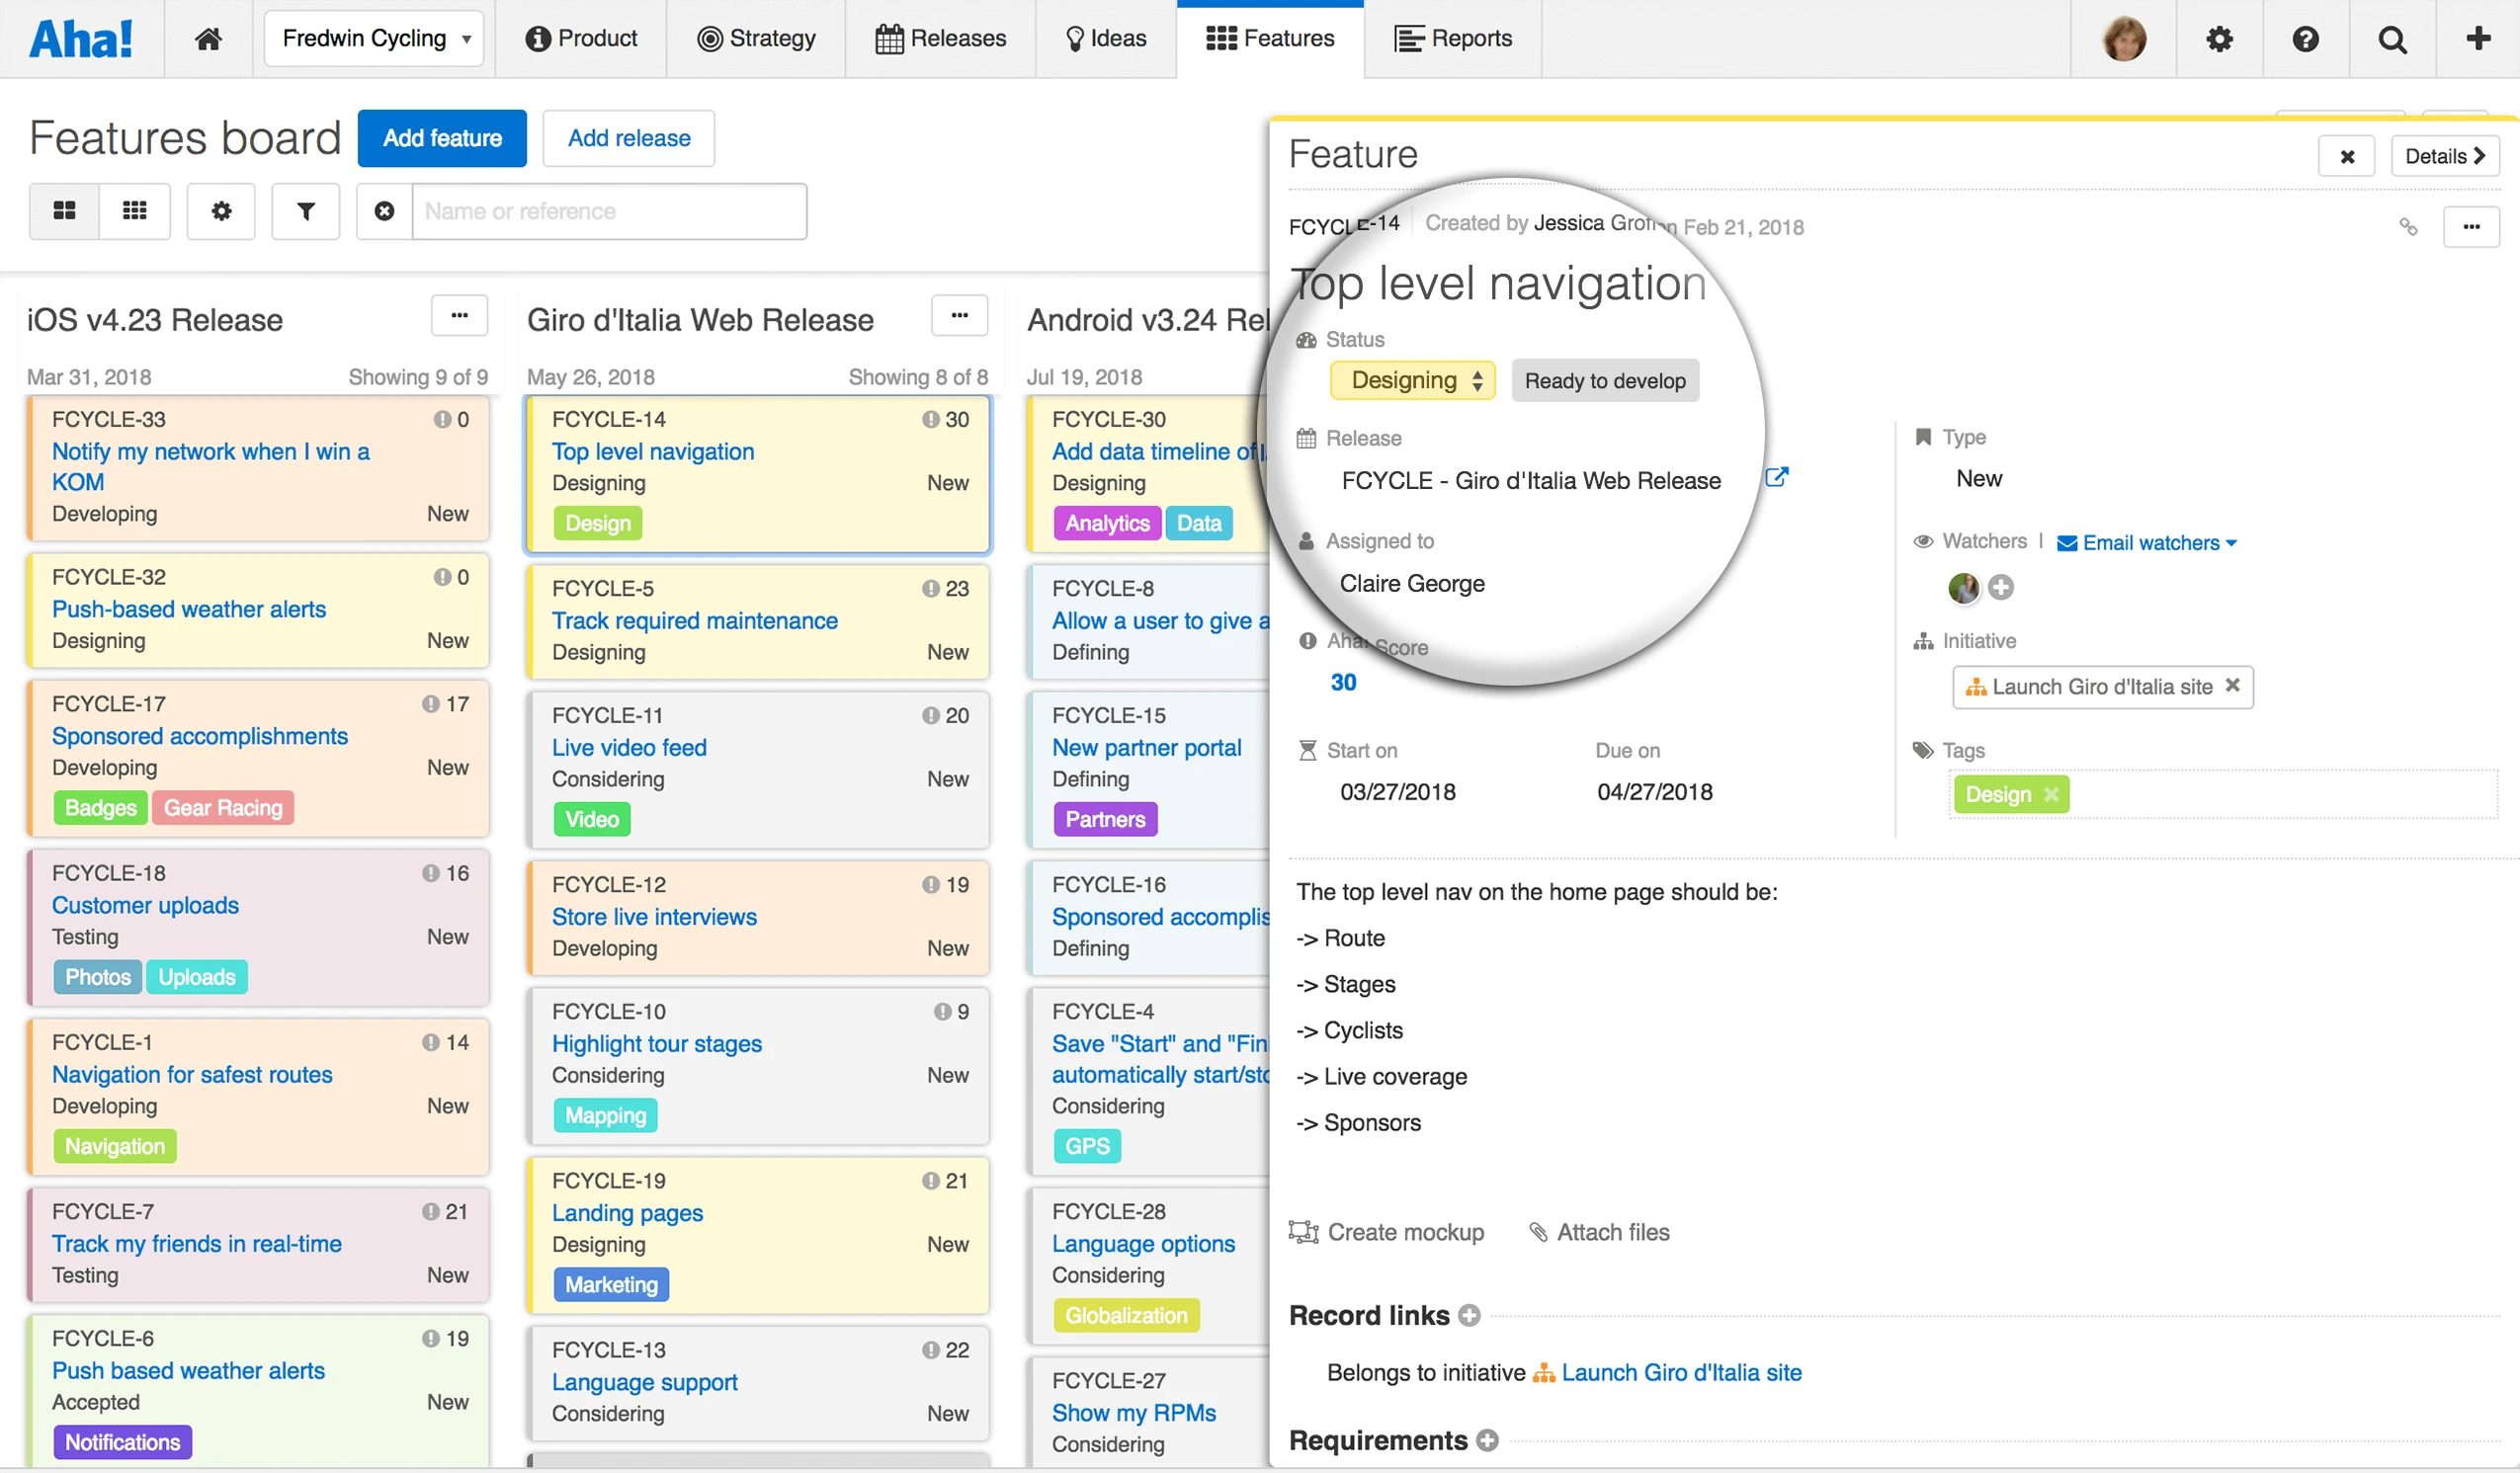Remove the Design tag from feature
The image size is (2520, 1473).
pos(2051,795)
